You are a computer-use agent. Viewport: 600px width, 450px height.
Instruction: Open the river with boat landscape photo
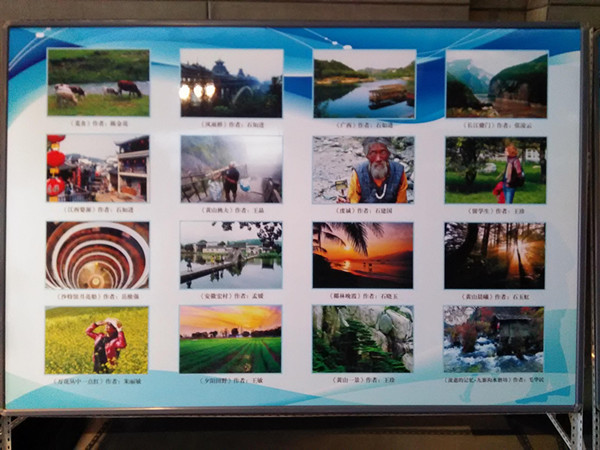364,84
